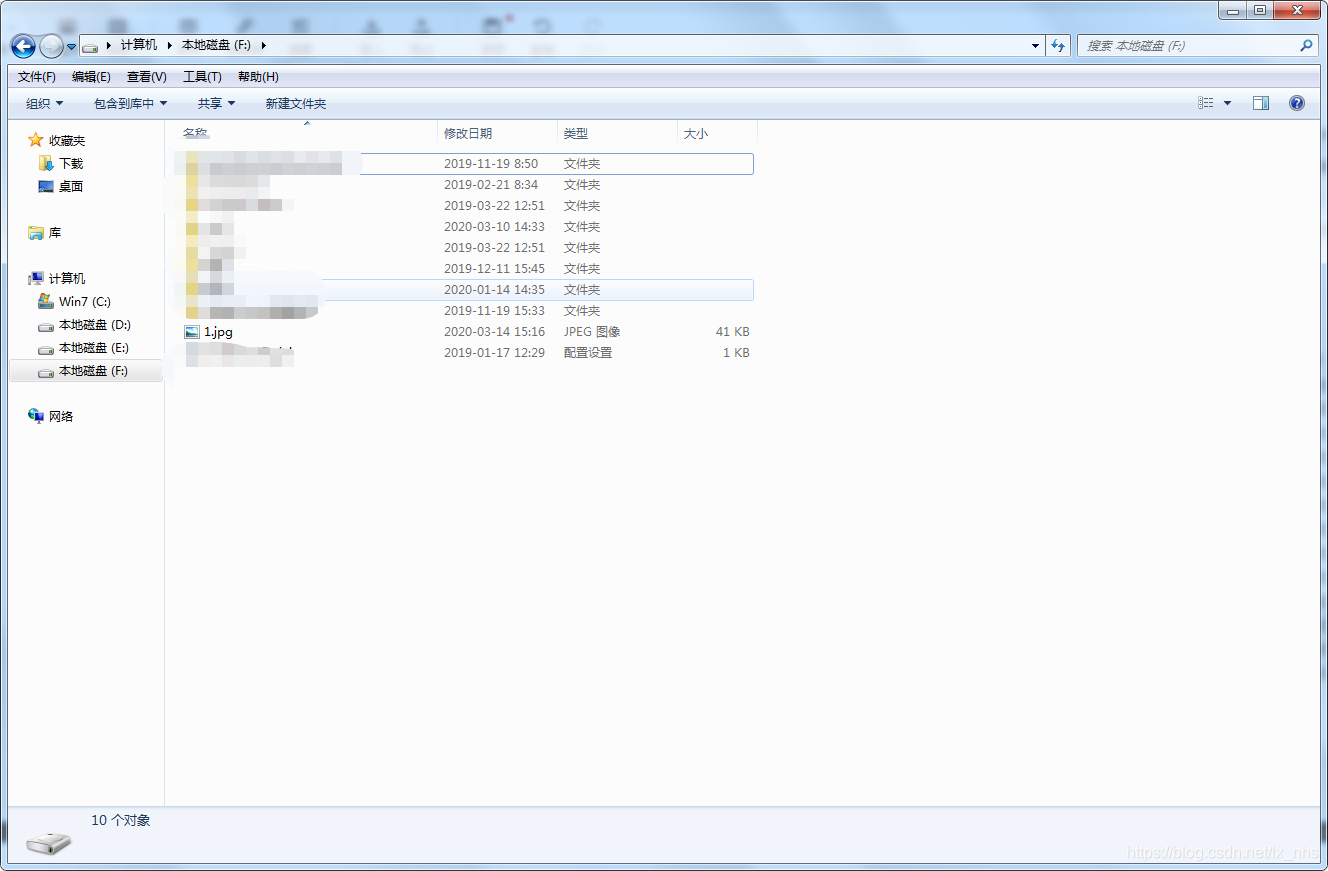Screen dimensions: 1328x871
Task: Select 本地磁盘 (F:) in navigation pane
Action: click(x=85, y=370)
